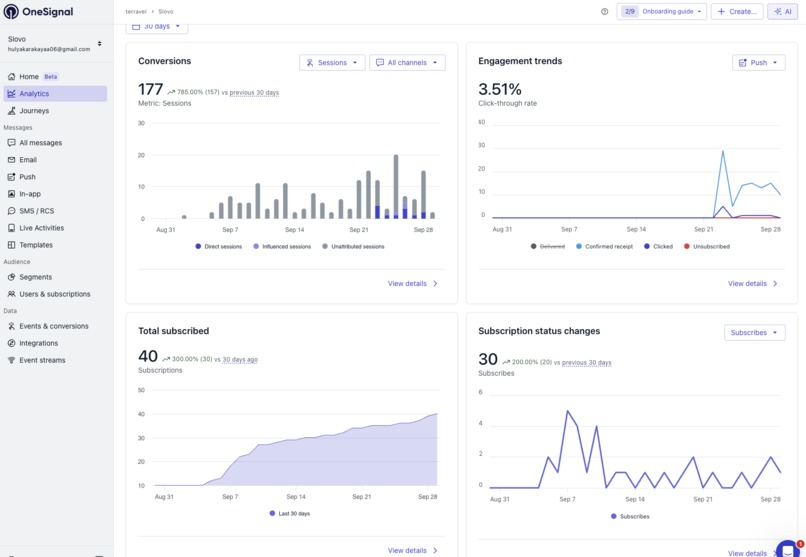
Task: Click arrow next to Engagement trends View details
Action: click(x=775, y=284)
